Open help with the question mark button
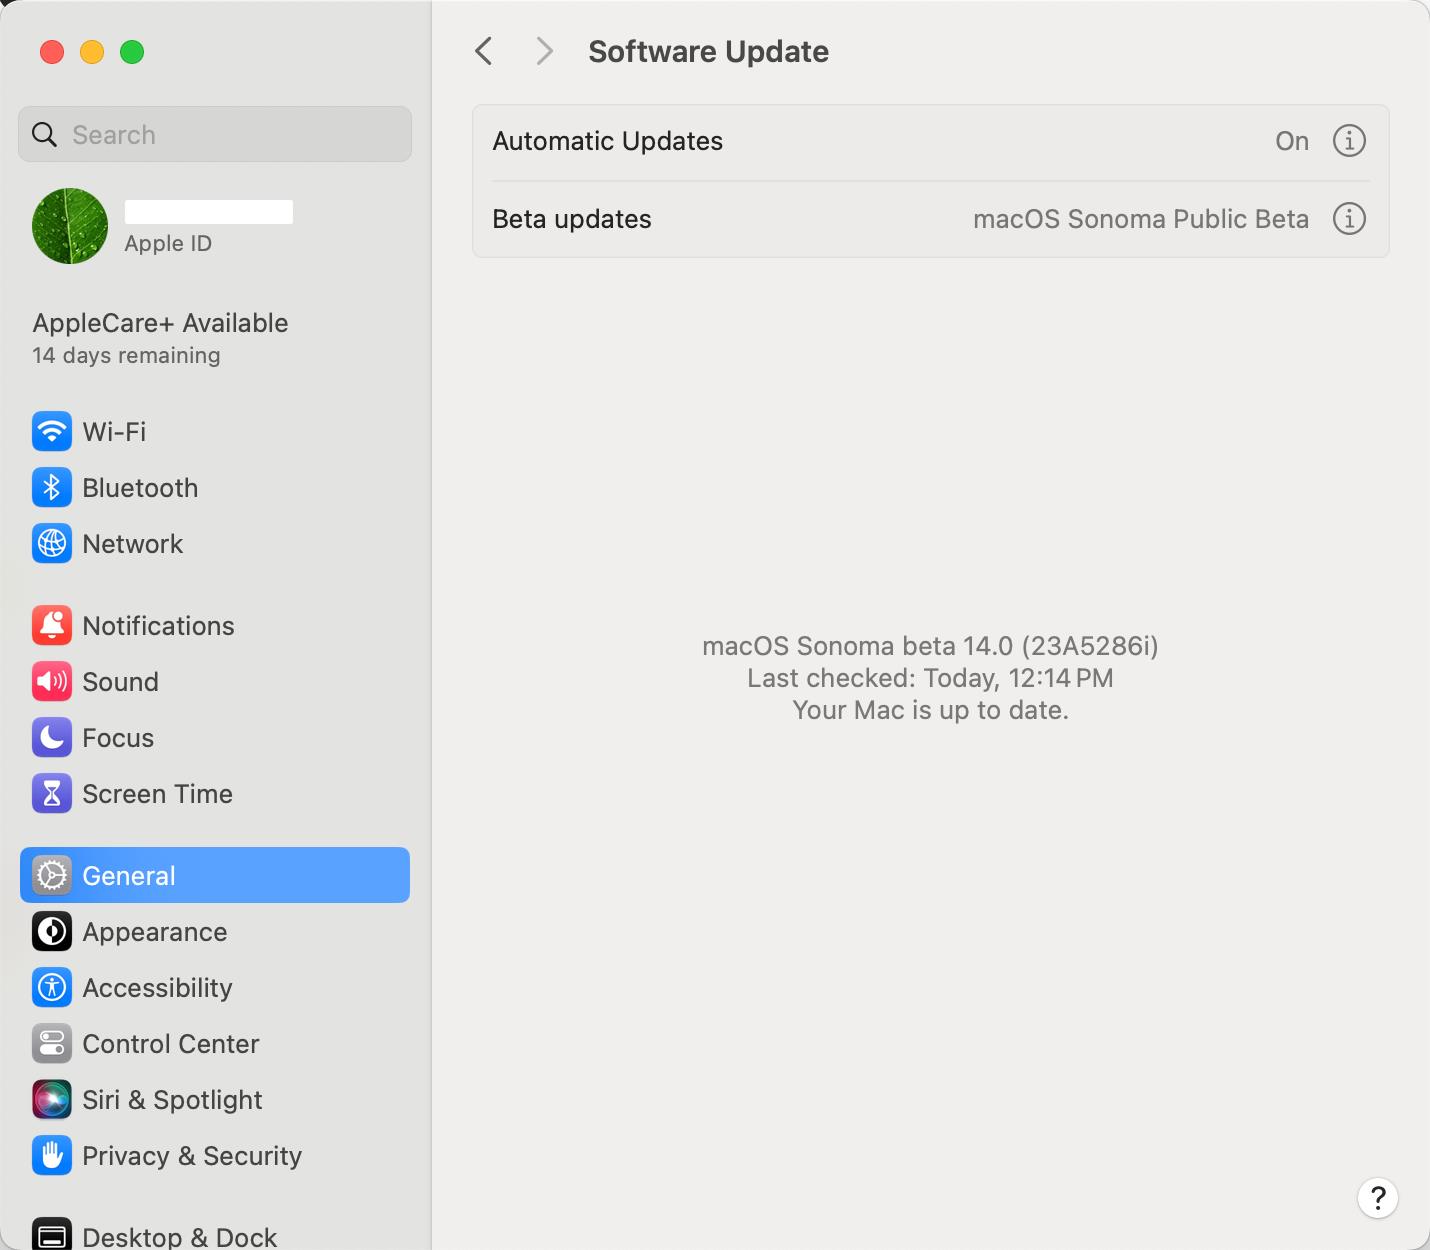1430x1250 pixels. 1378,1198
